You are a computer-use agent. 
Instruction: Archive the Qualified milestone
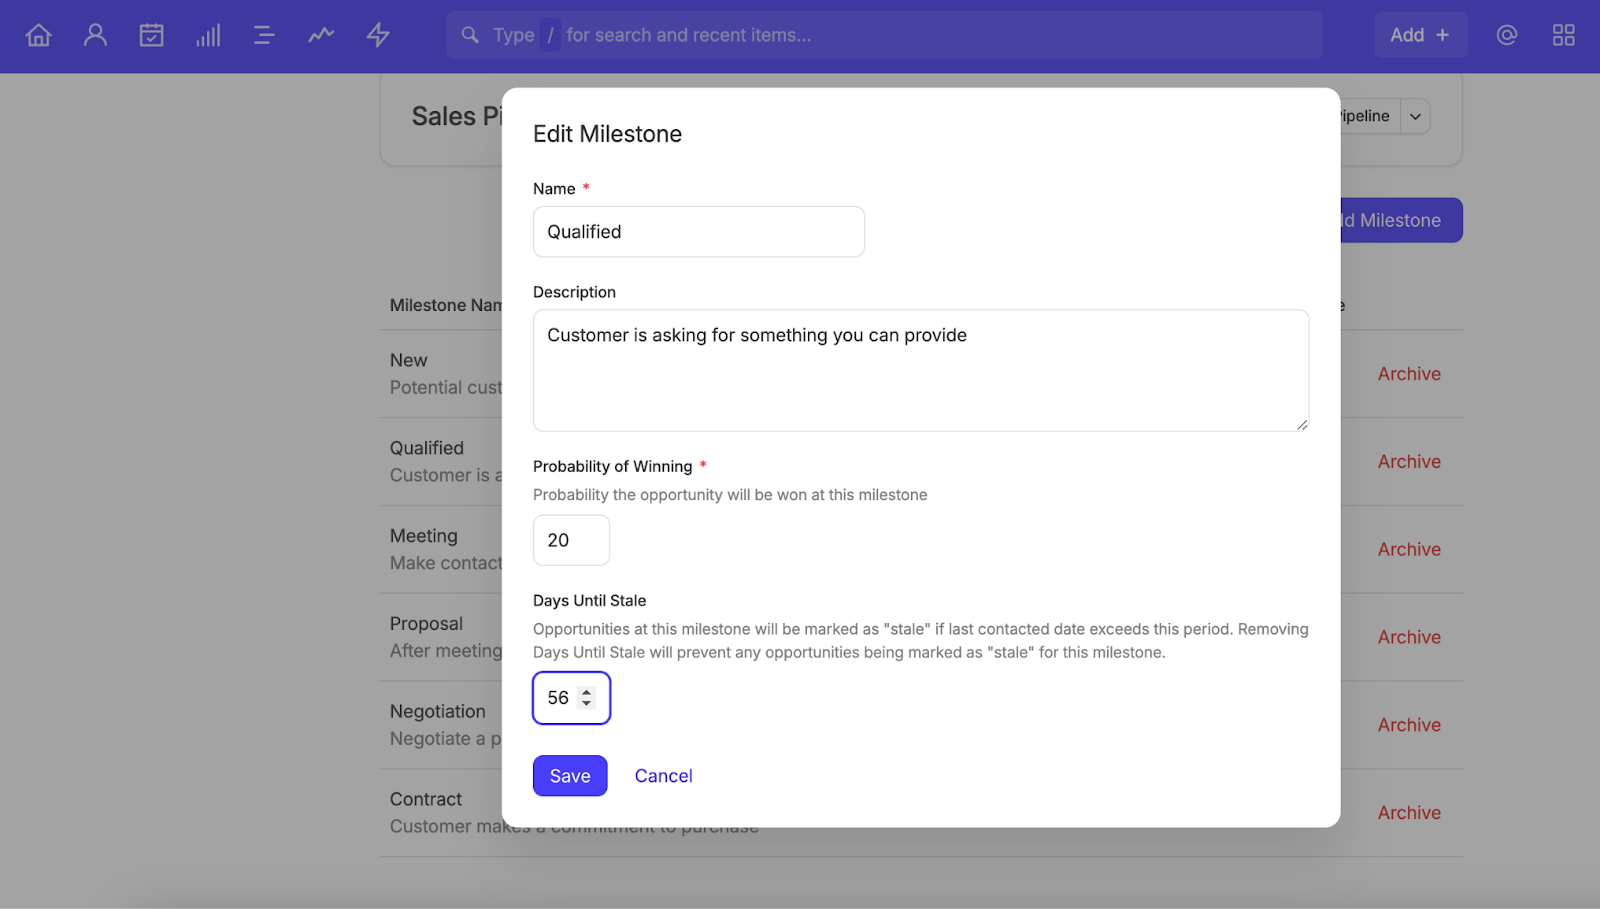pos(1409,462)
